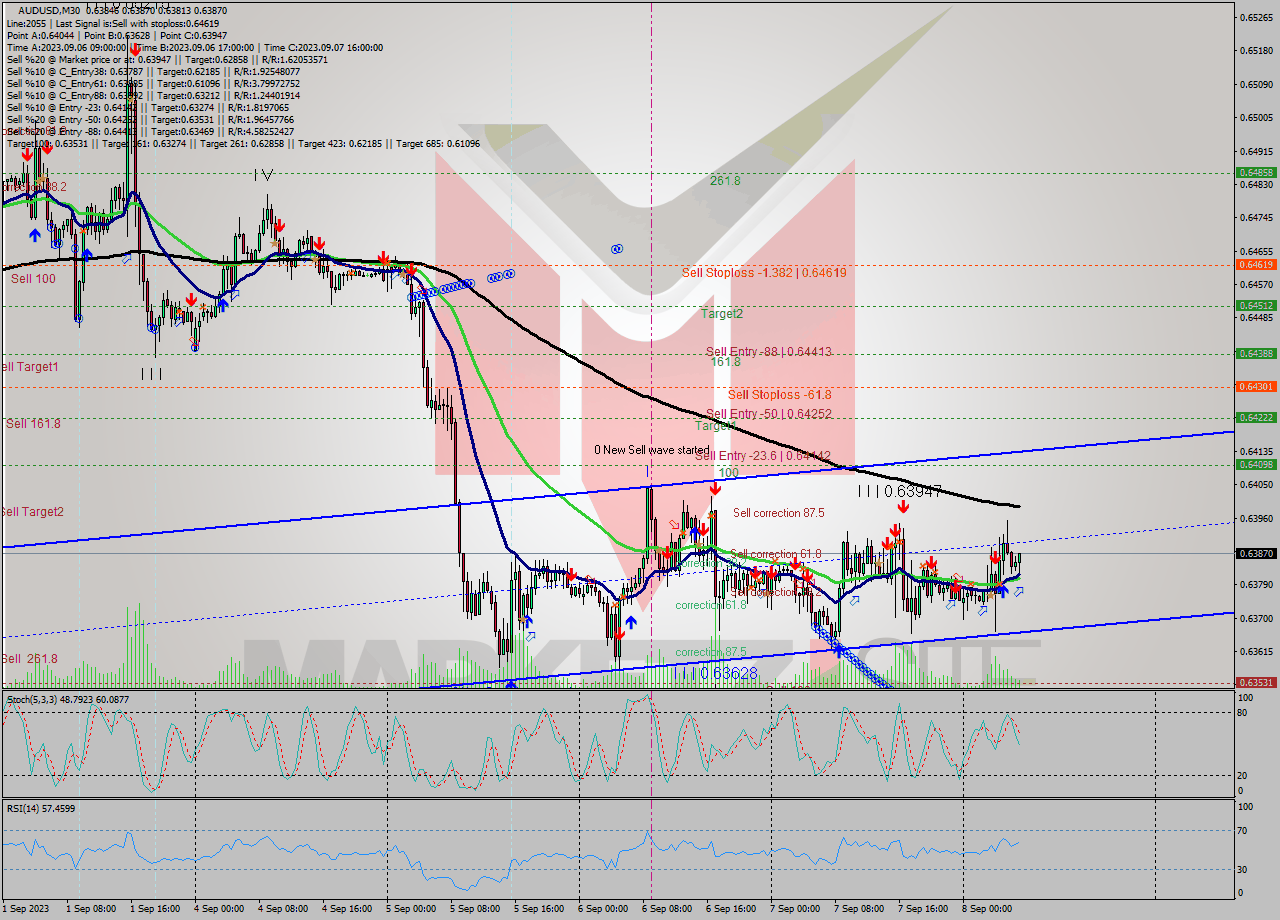Screen dimensions: 1280x920
Task: Select the blue diagonal breakout arrow near the 5 Sep lows
Action: (531, 637)
